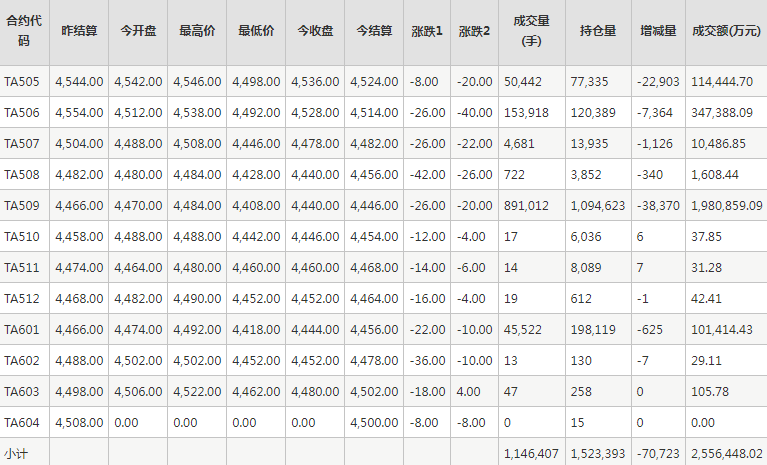Click TA602 open interest 130
The image size is (767, 465).
click(x=581, y=360)
